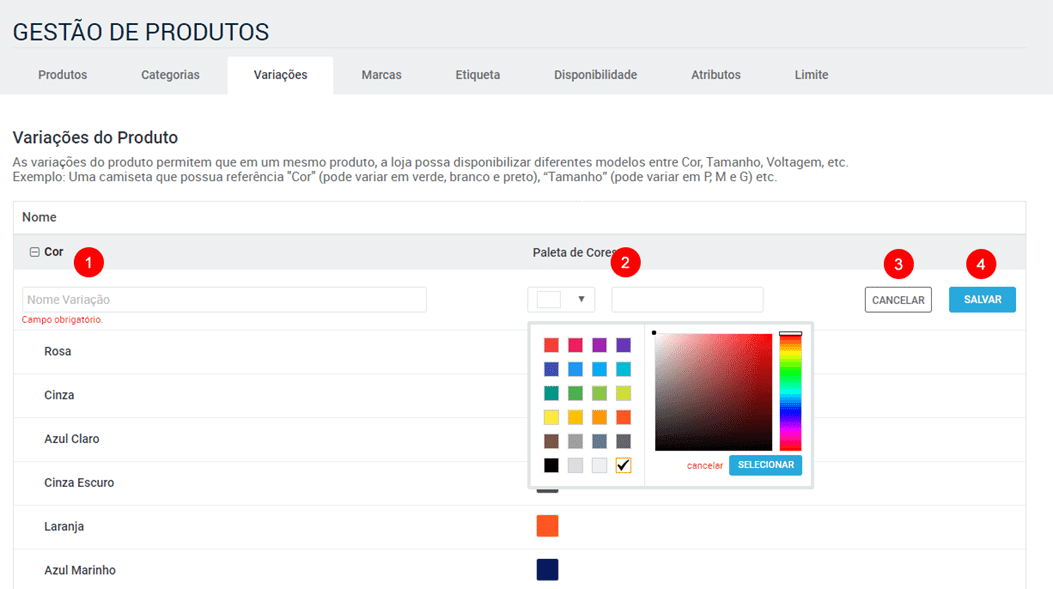Select the indigo palette swatch
Image resolution: width=1053 pixels, height=589 pixels.
point(551,369)
